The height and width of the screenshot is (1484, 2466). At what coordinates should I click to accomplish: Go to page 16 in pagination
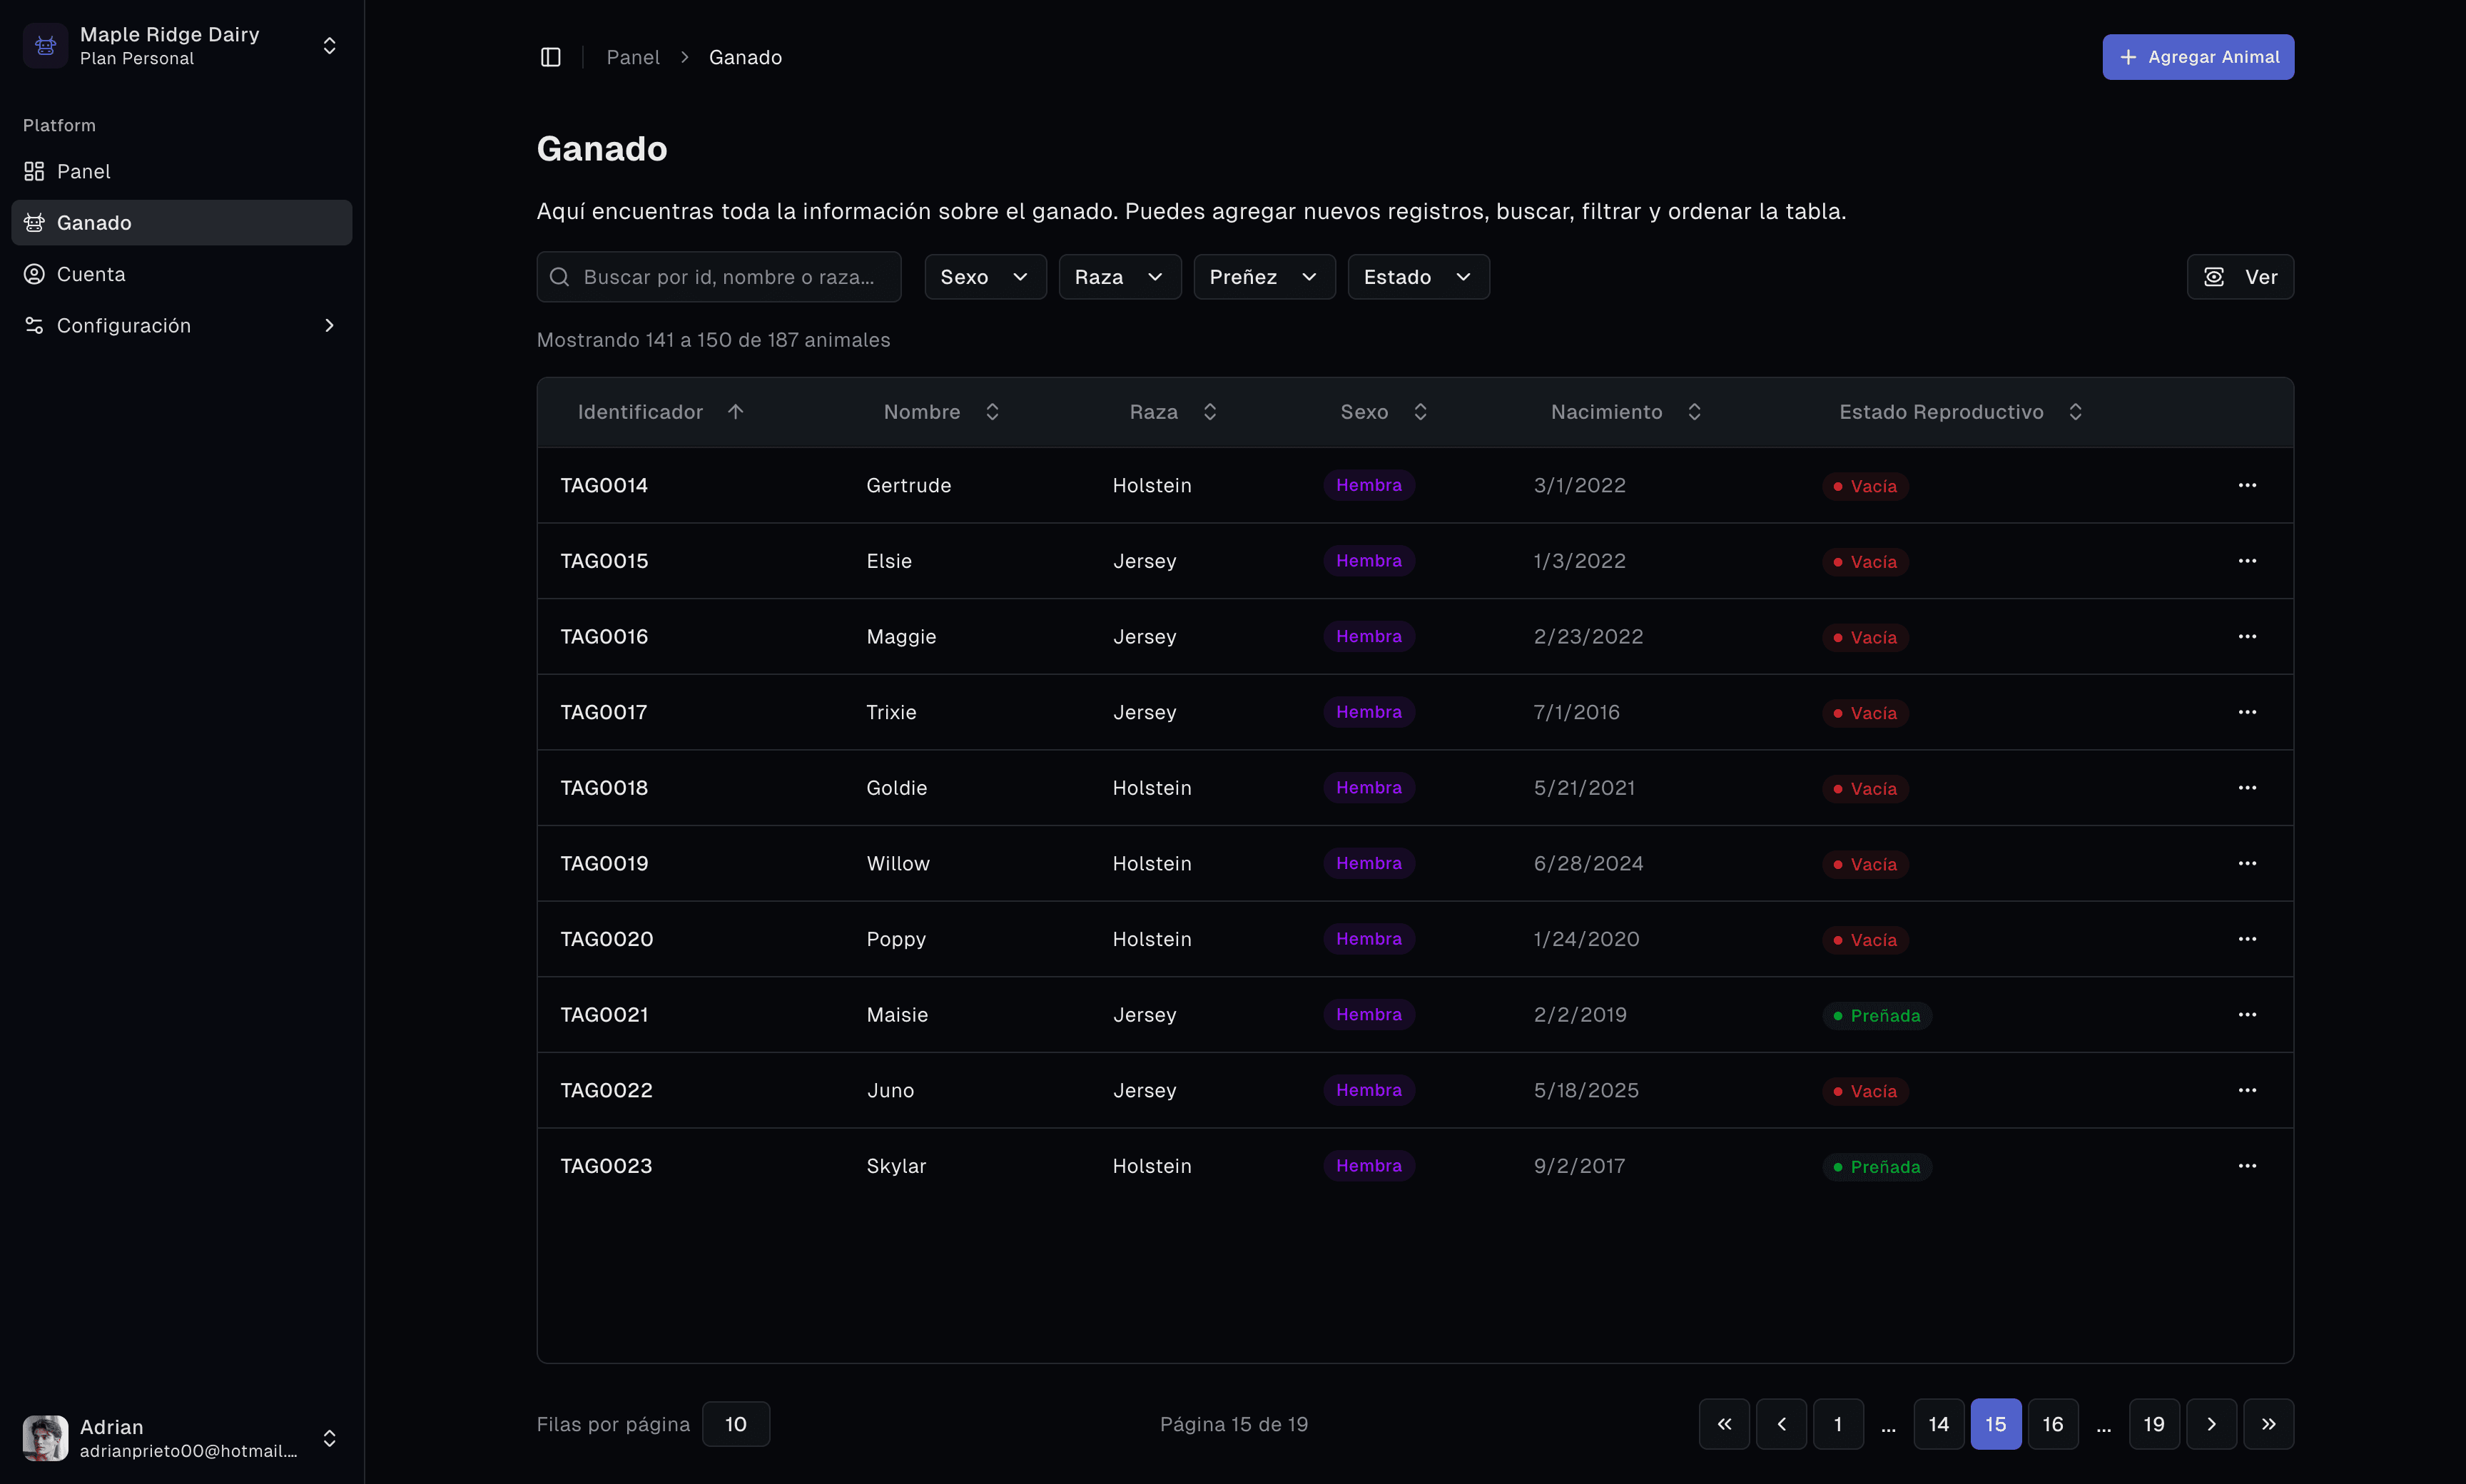tap(2053, 1423)
